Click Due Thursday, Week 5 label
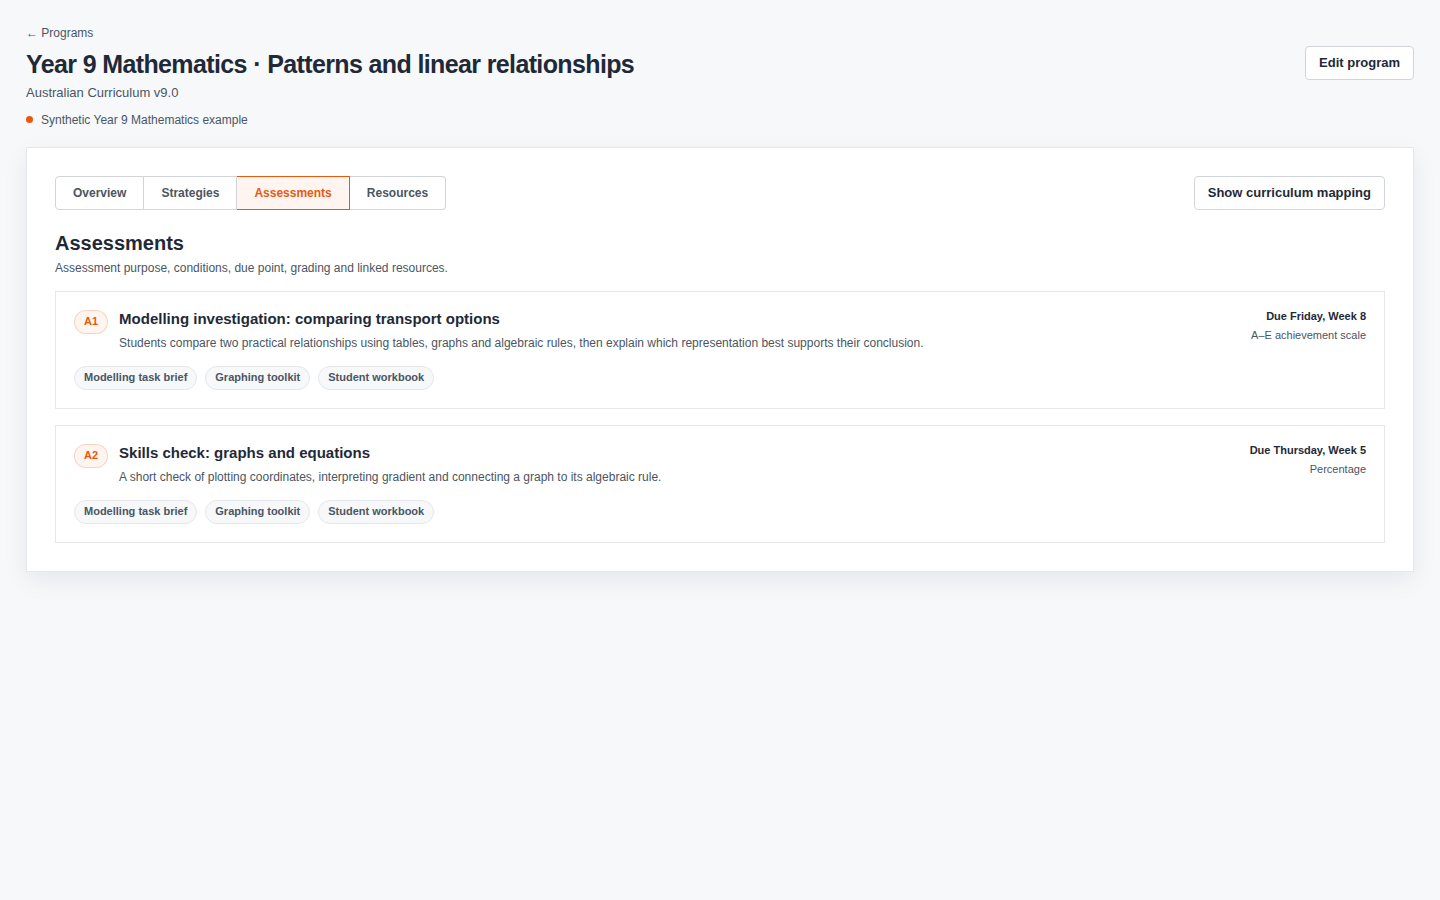 pos(1308,450)
